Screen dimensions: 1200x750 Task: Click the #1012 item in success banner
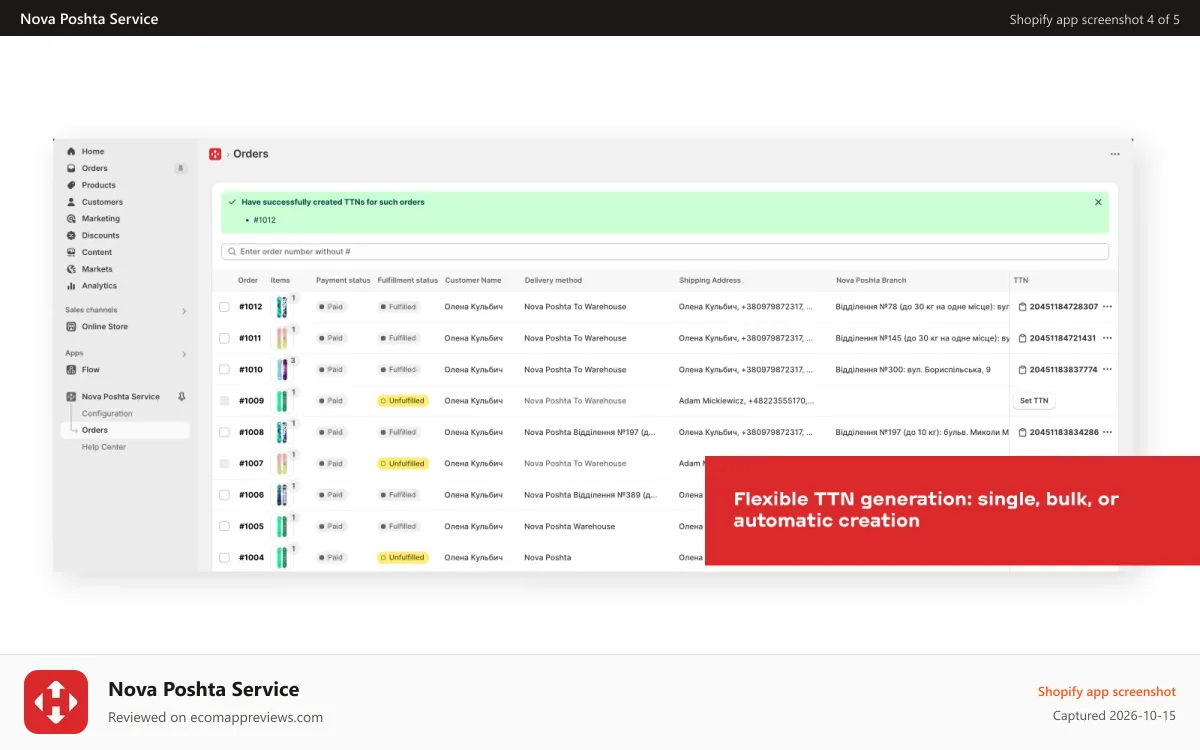[264, 220]
